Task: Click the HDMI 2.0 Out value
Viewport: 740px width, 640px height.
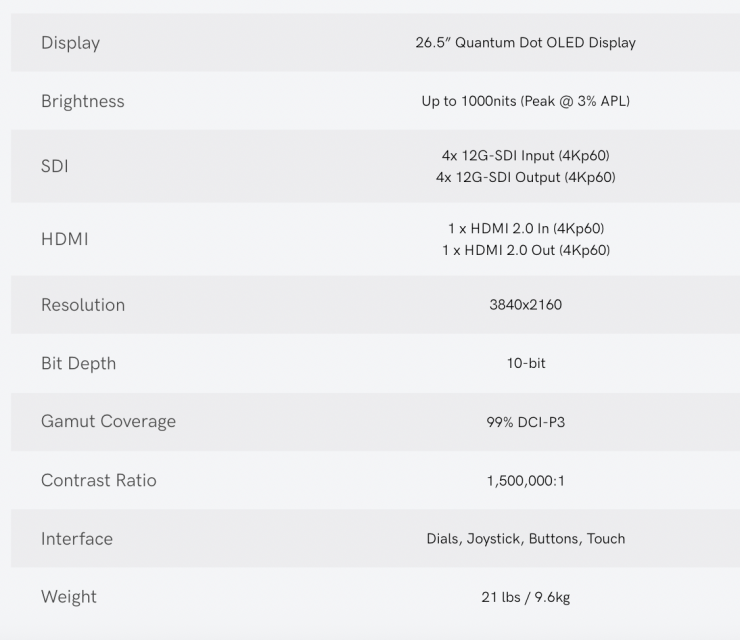Action: pyautogui.click(x=525, y=250)
